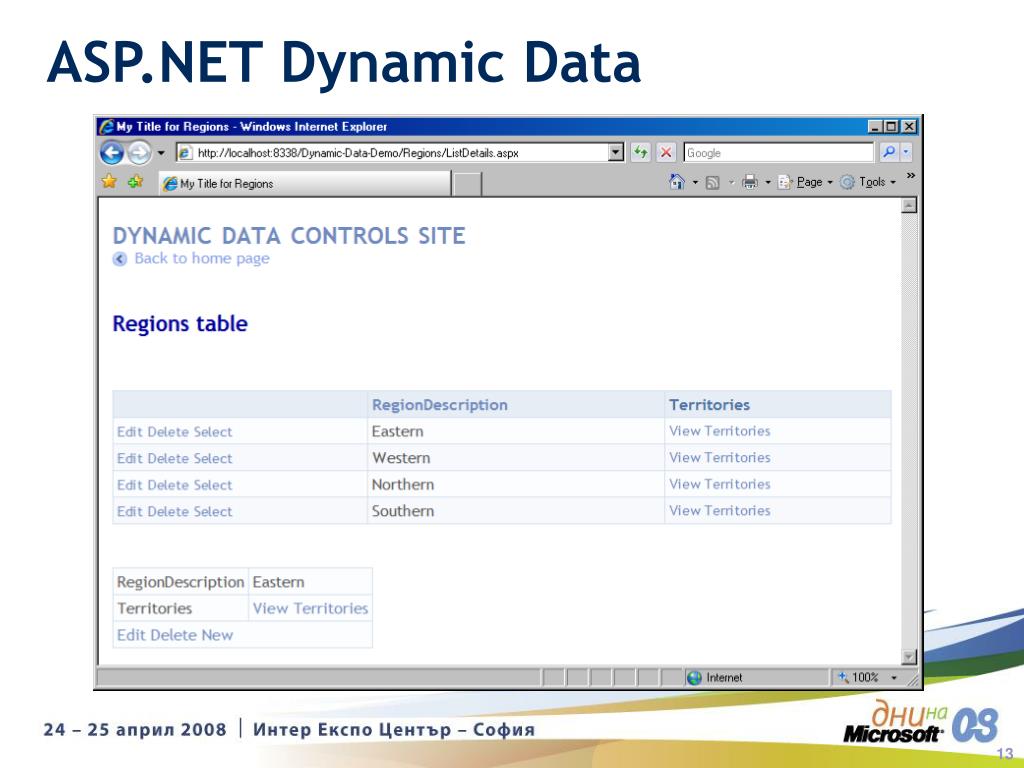Click the magnifier search button
The image size is (1024, 768).
tap(888, 152)
